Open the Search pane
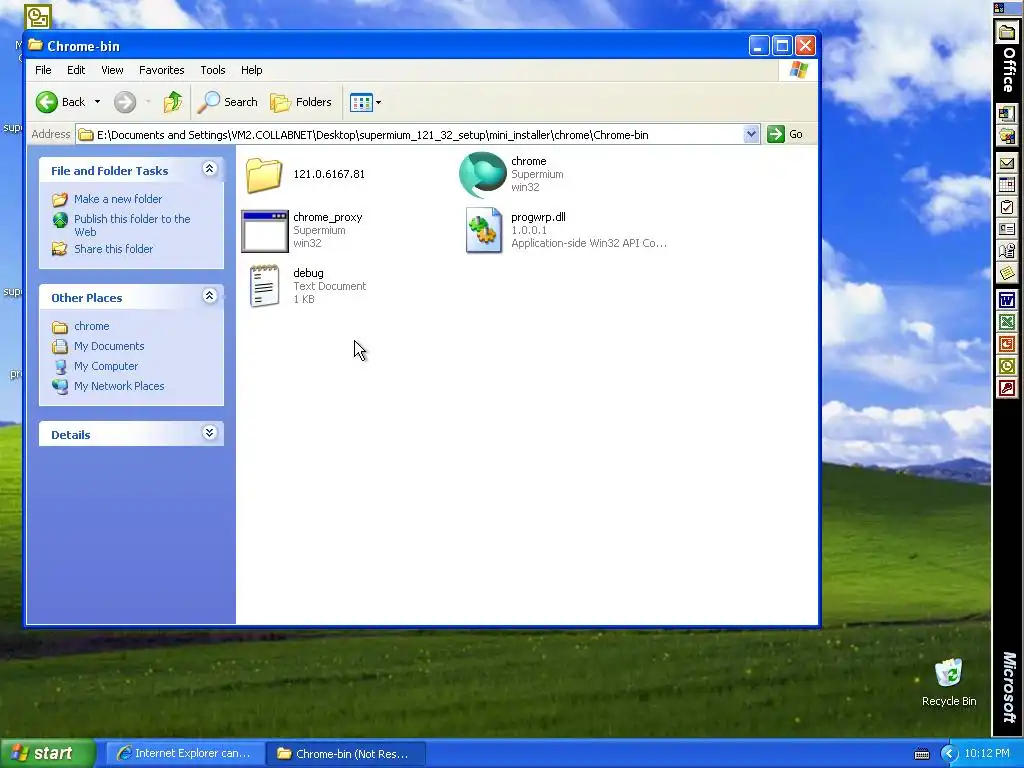The image size is (1024, 768). point(228,102)
